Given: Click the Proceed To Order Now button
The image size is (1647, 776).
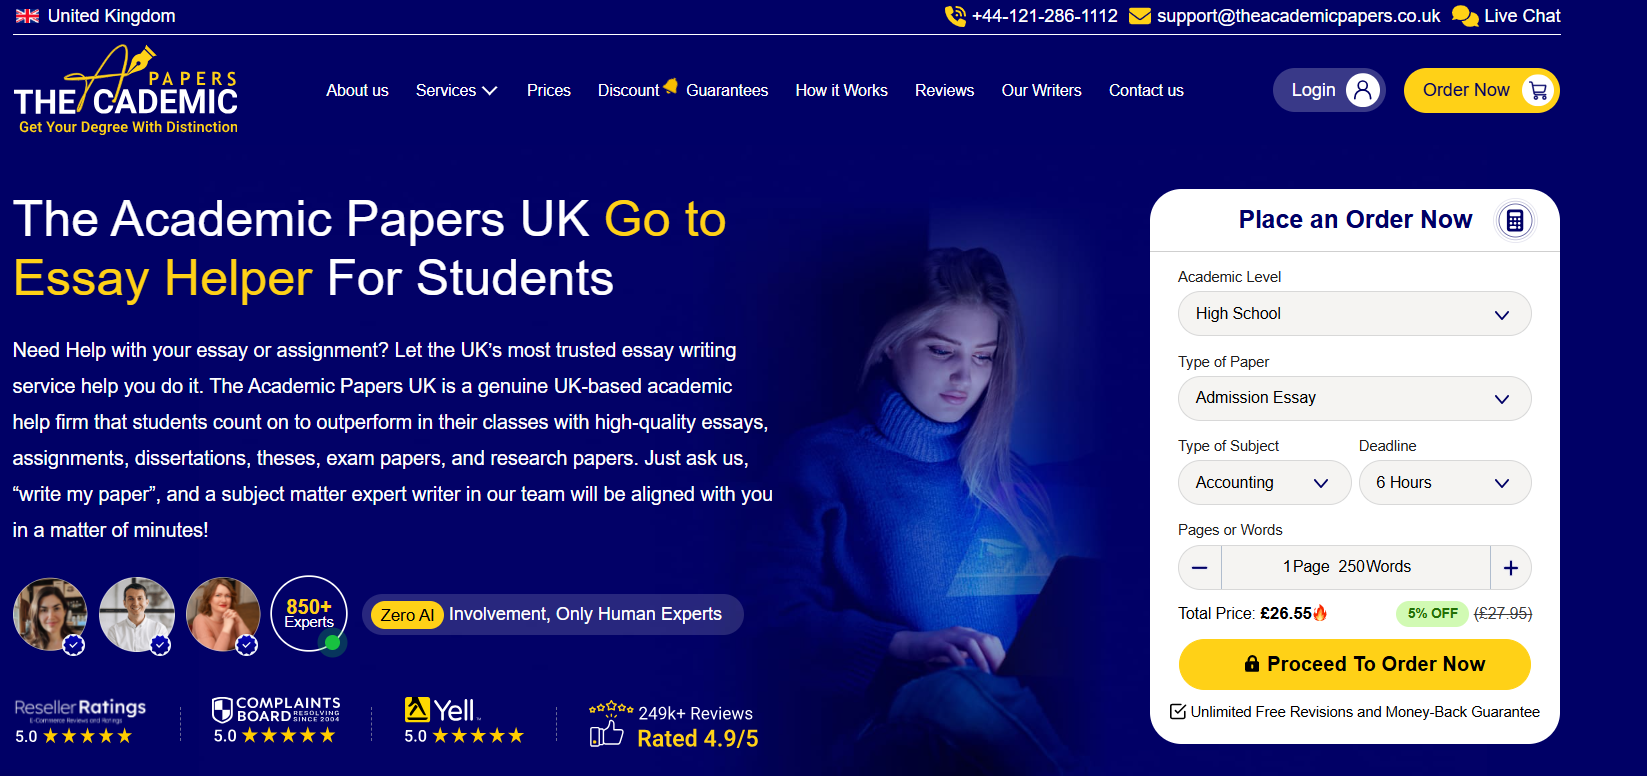Looking at the screenshot, I should (1354, 664).
